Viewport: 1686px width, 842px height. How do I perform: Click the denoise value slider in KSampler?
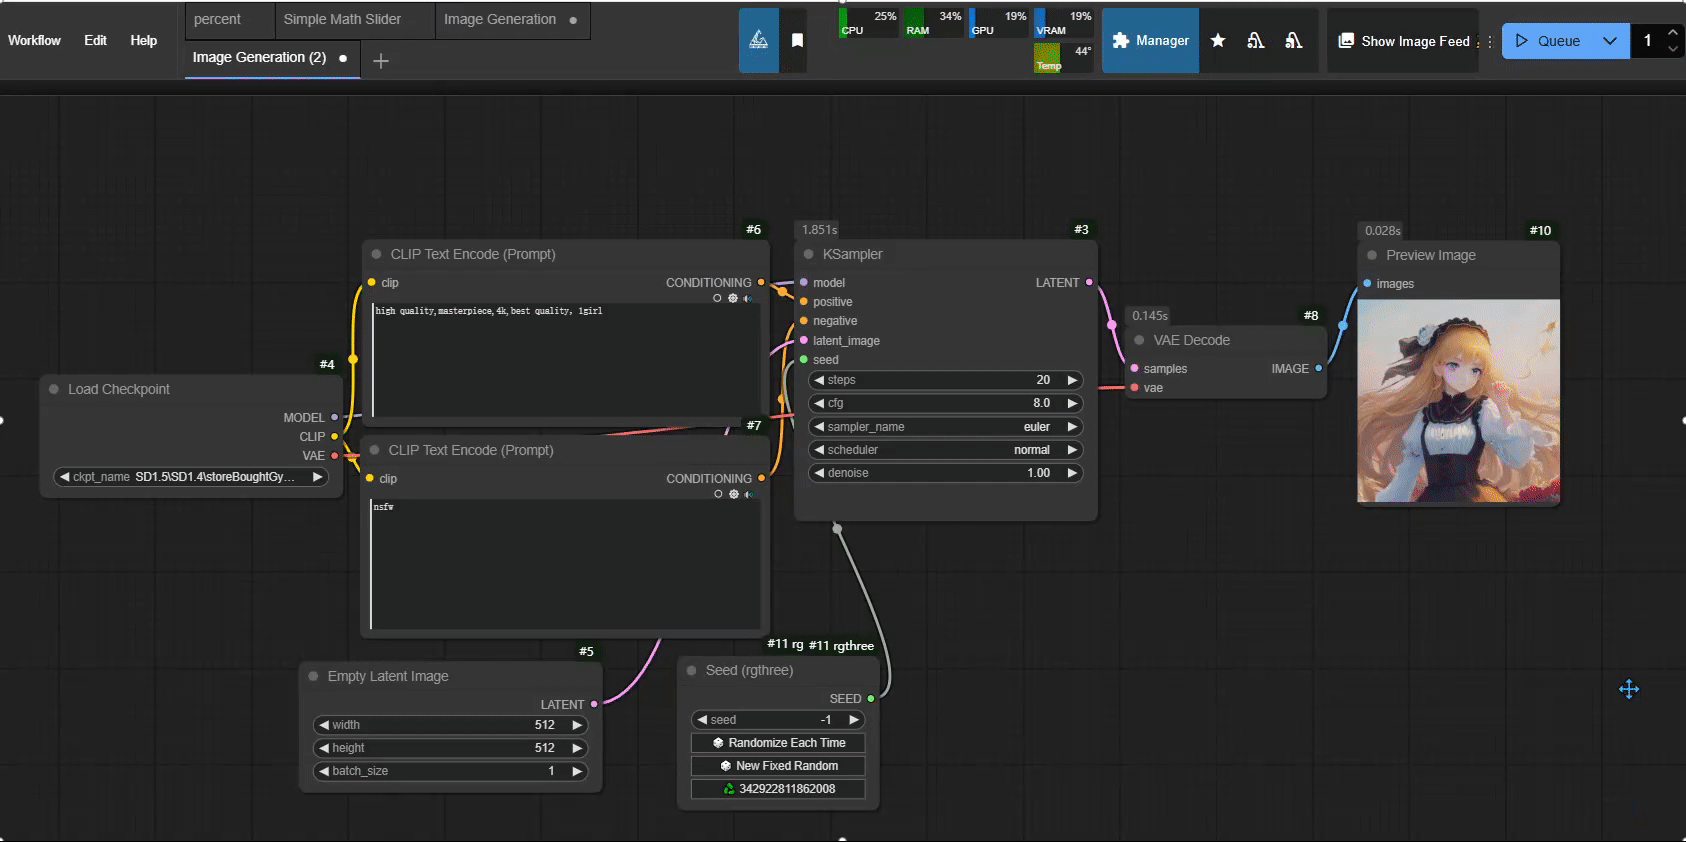click(945, 473)
